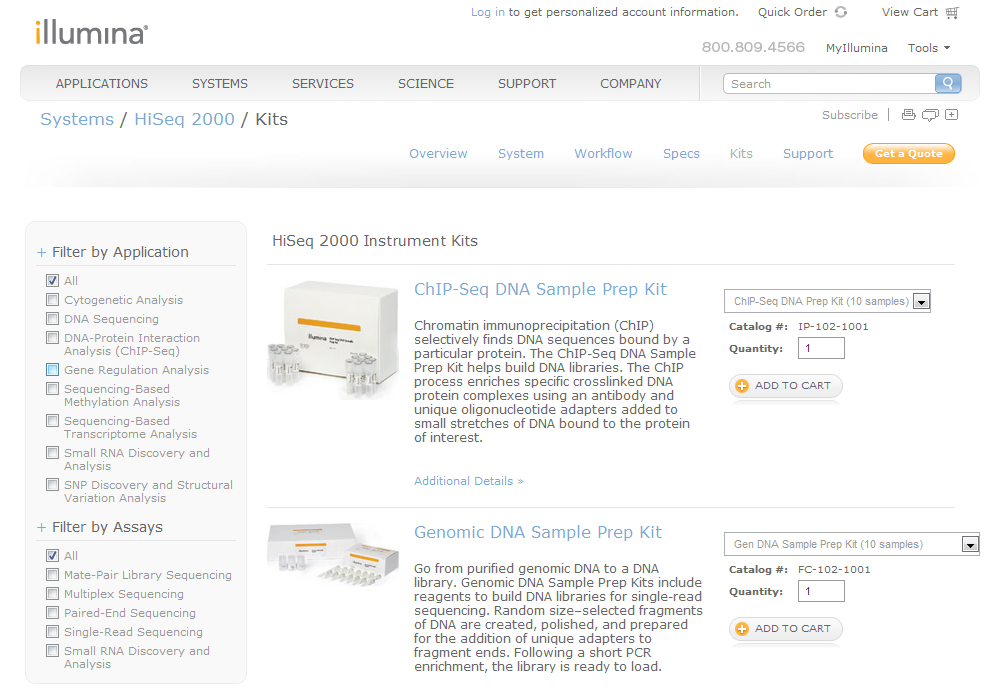Check Small RNA Discovery under Filter by Application
Screen dimensions: 1004x699
[53, 453]
